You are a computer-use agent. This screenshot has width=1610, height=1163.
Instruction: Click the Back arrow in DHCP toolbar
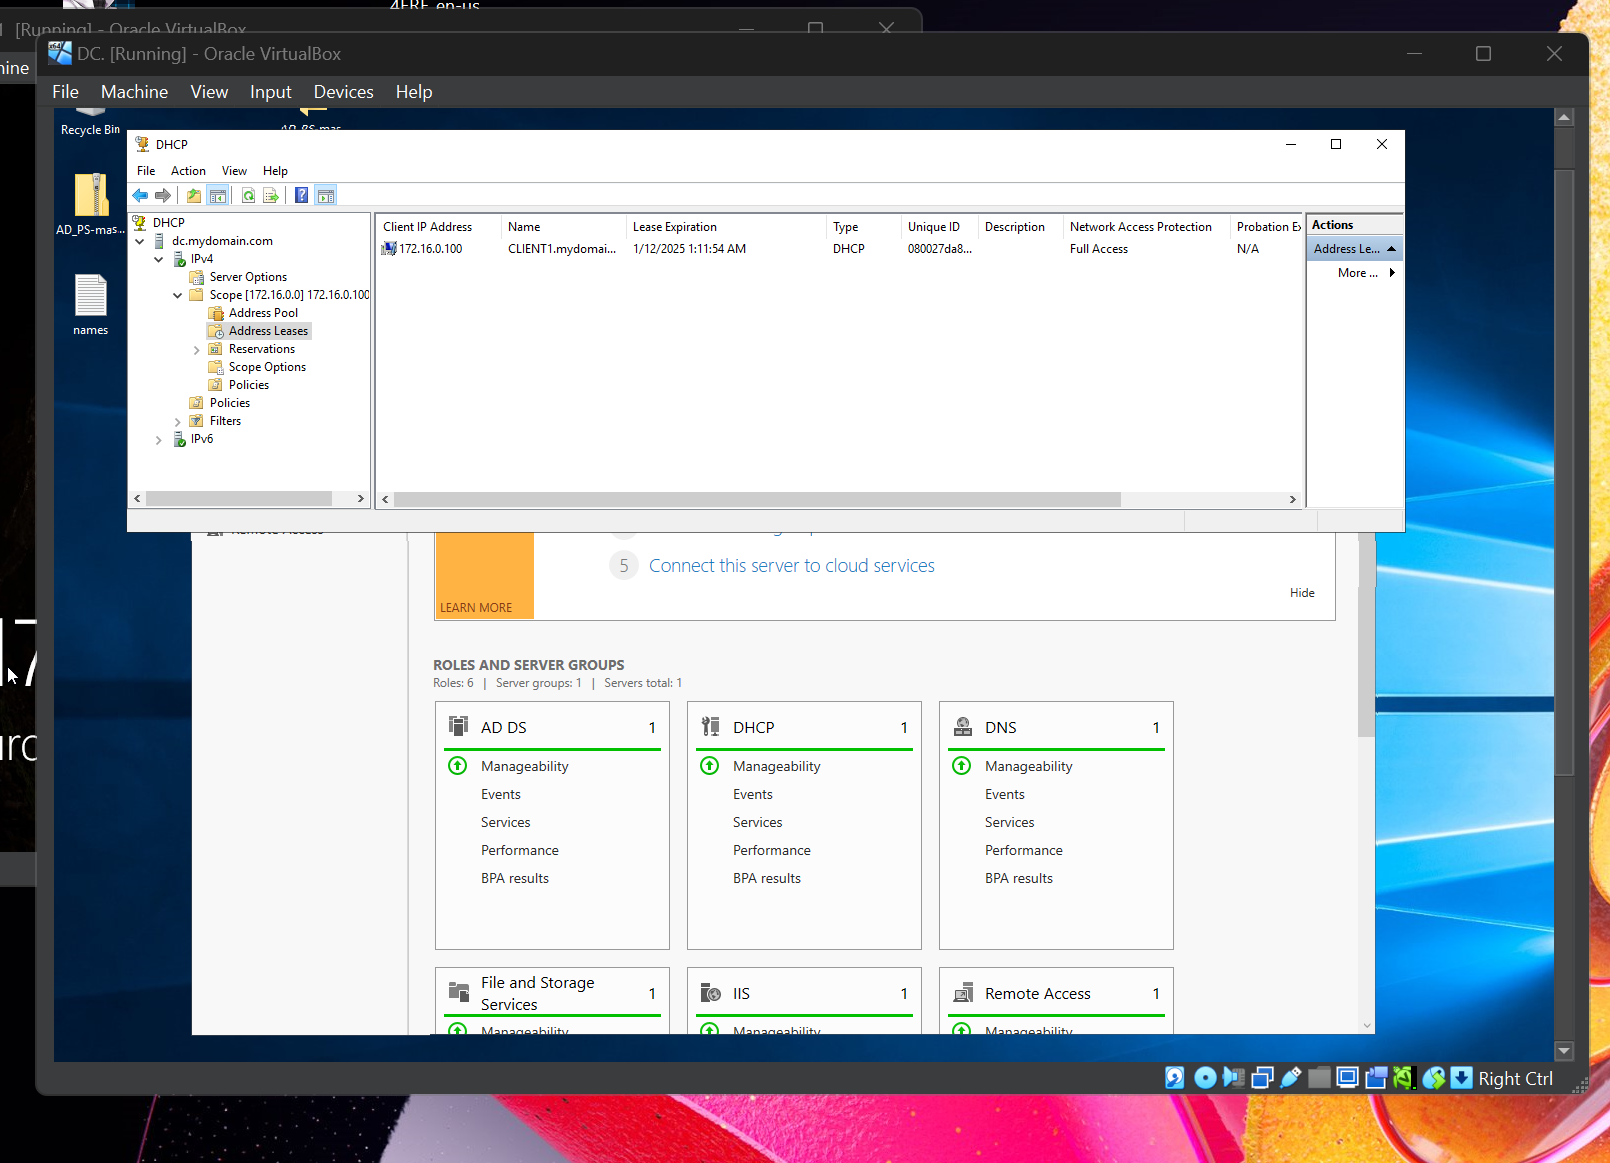click(140, 195)
